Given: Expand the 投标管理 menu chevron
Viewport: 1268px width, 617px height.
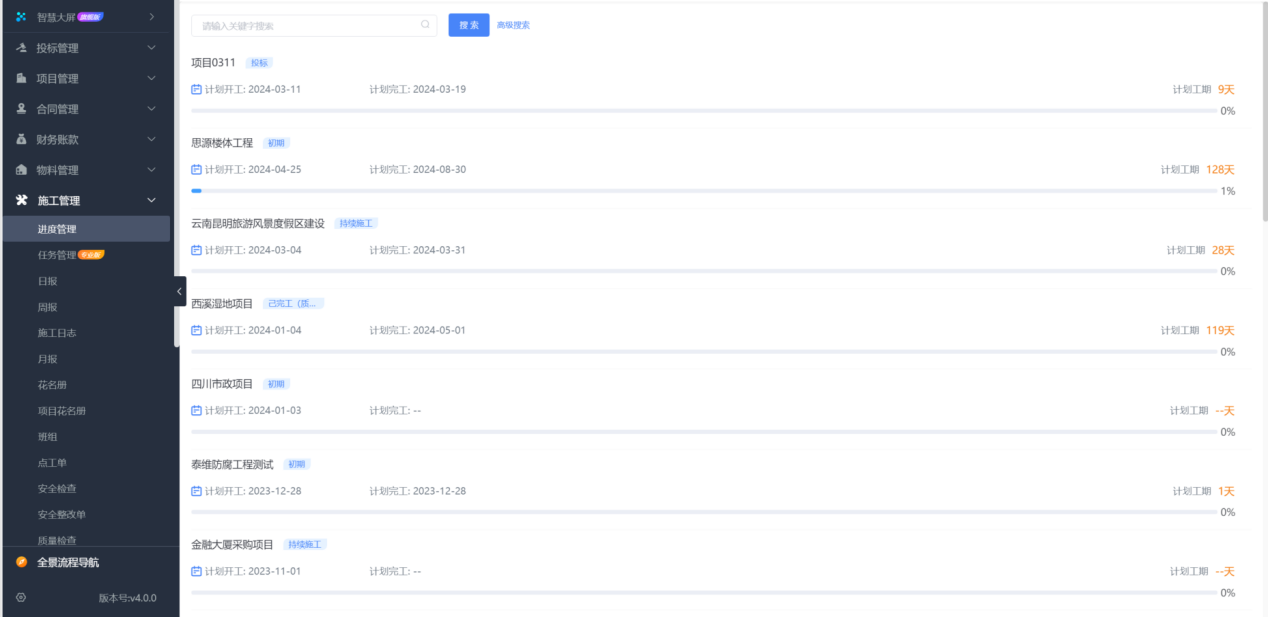Looking at the screenshot, I should tap(152, 48).
